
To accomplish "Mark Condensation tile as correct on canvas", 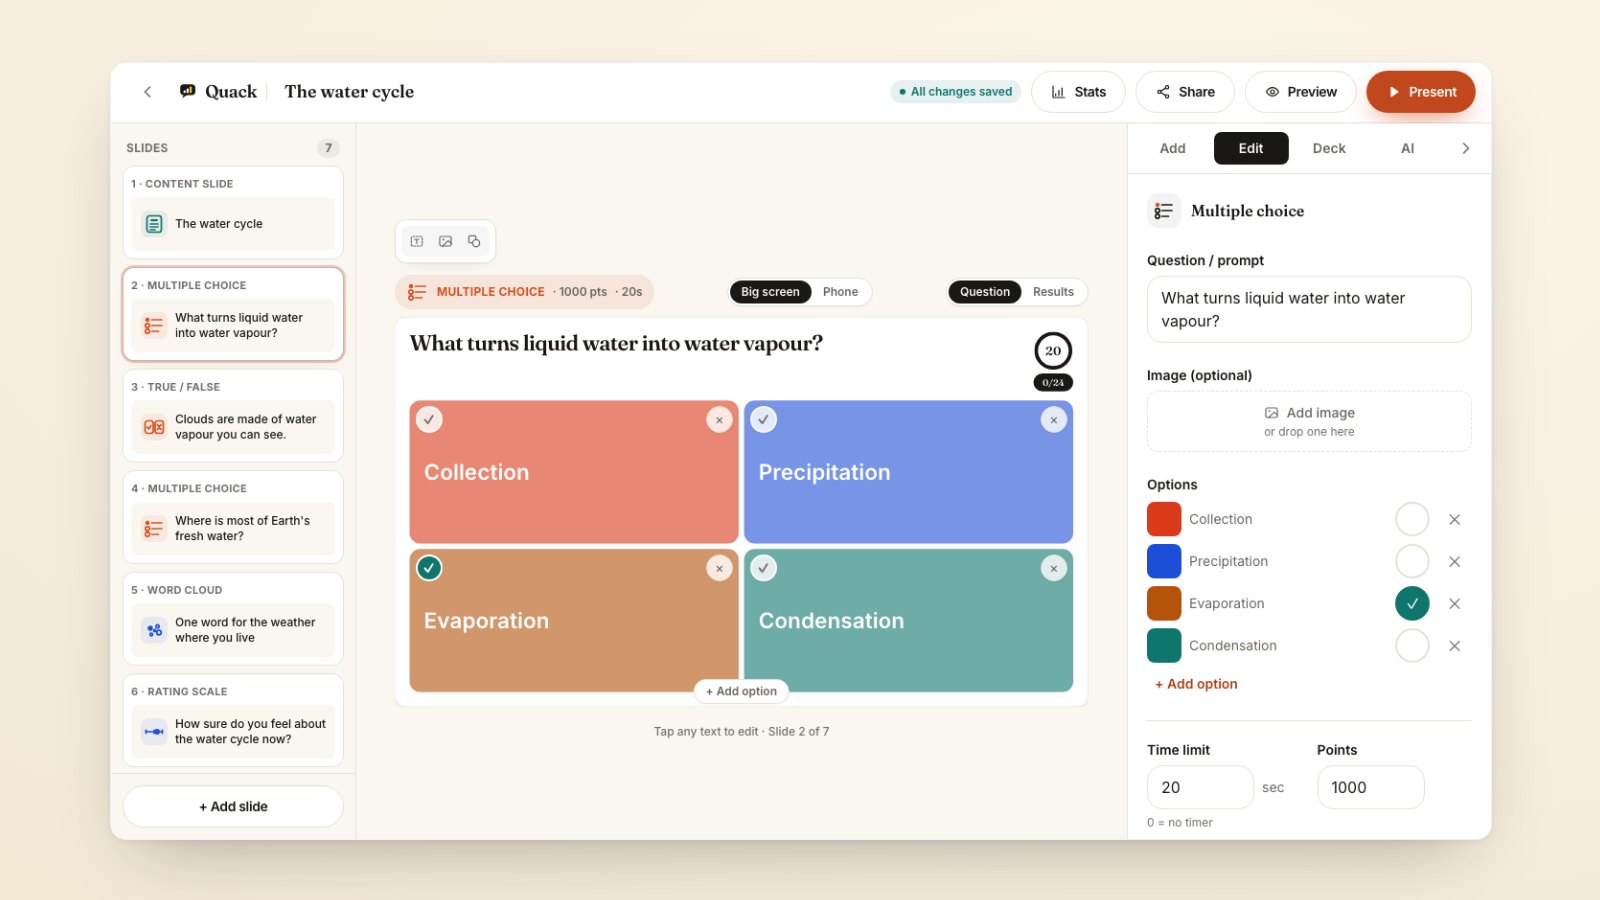I will [x=764, y=568].
